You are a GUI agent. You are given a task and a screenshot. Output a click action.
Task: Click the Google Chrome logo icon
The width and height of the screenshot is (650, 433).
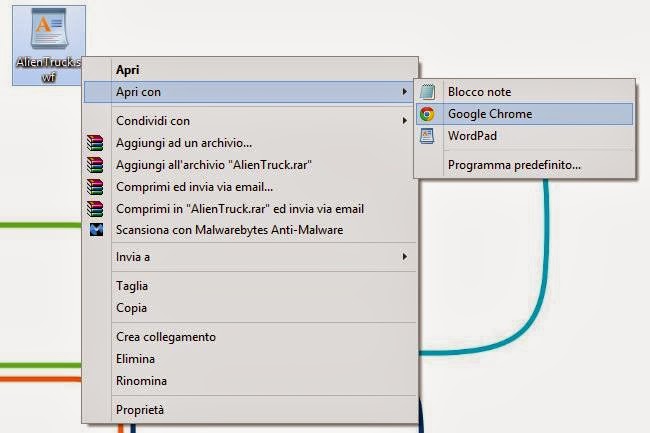coord(427,114)
